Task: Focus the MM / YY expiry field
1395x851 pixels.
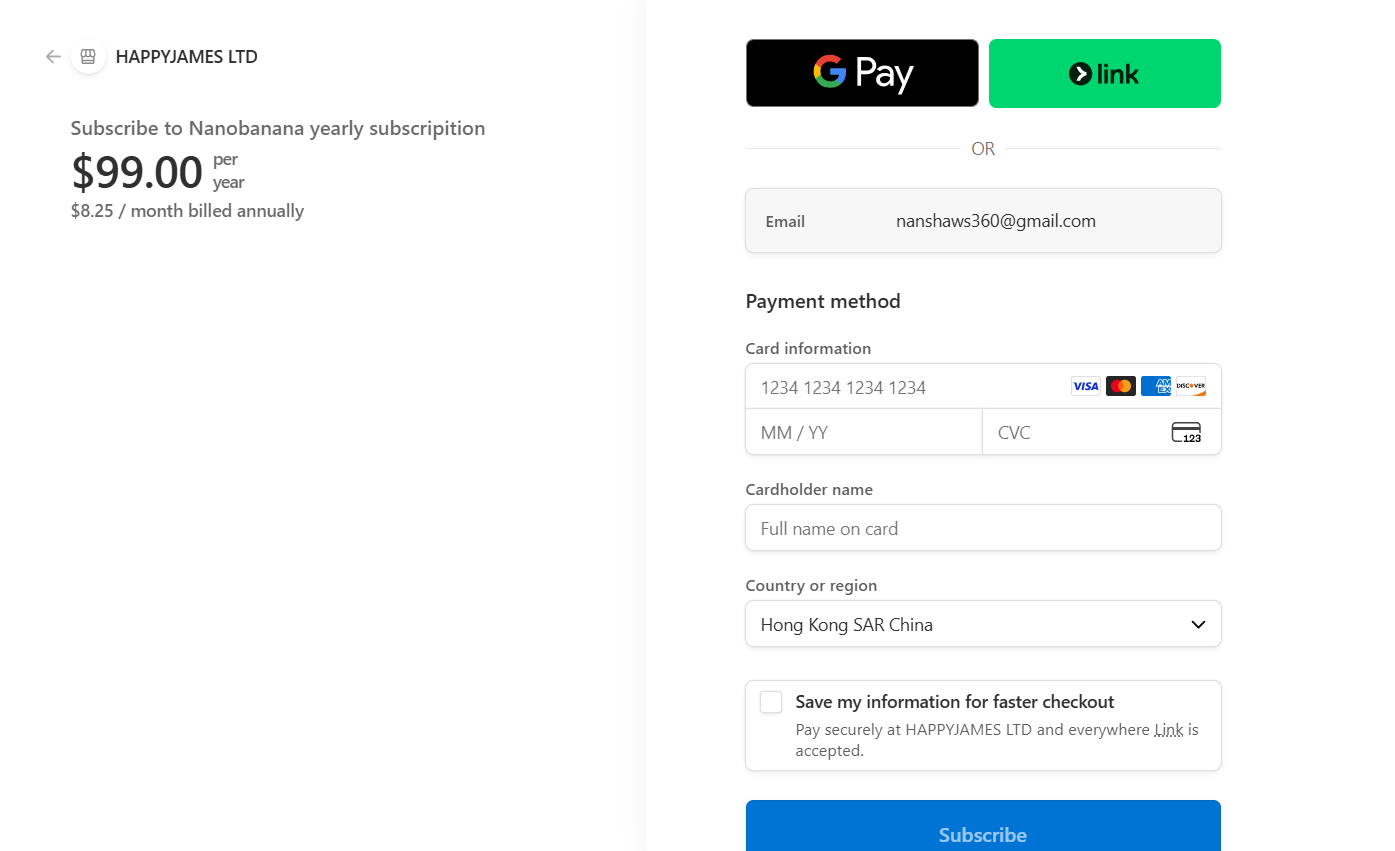Action: point(864,432)
